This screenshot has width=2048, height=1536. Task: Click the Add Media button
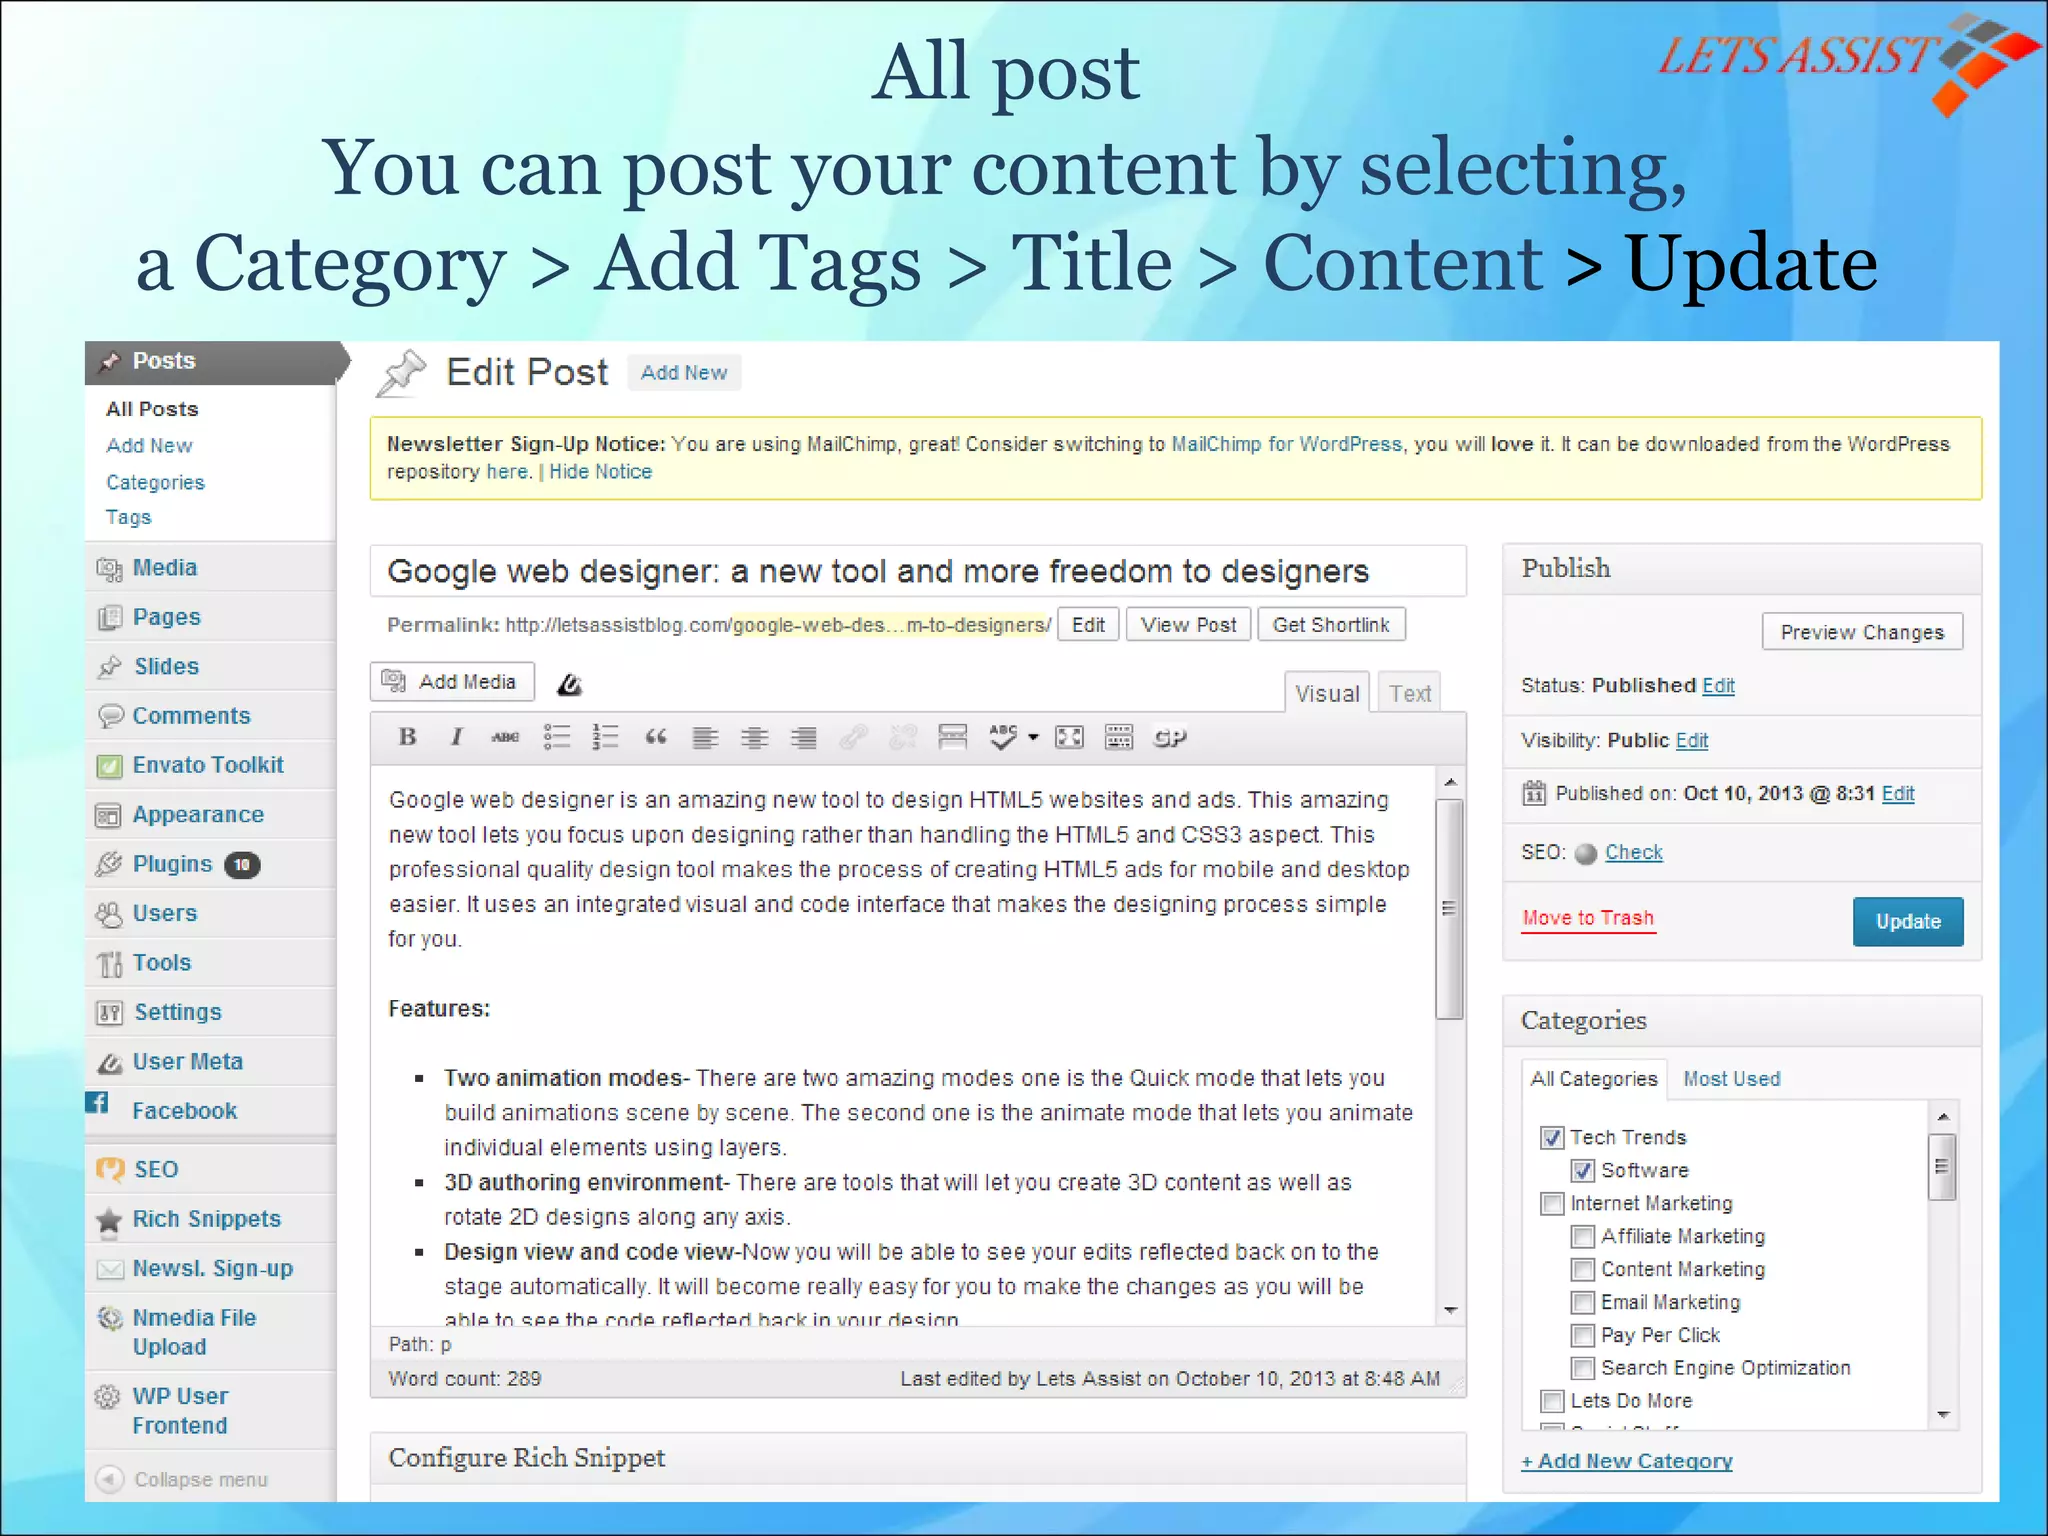pos(452,682)
